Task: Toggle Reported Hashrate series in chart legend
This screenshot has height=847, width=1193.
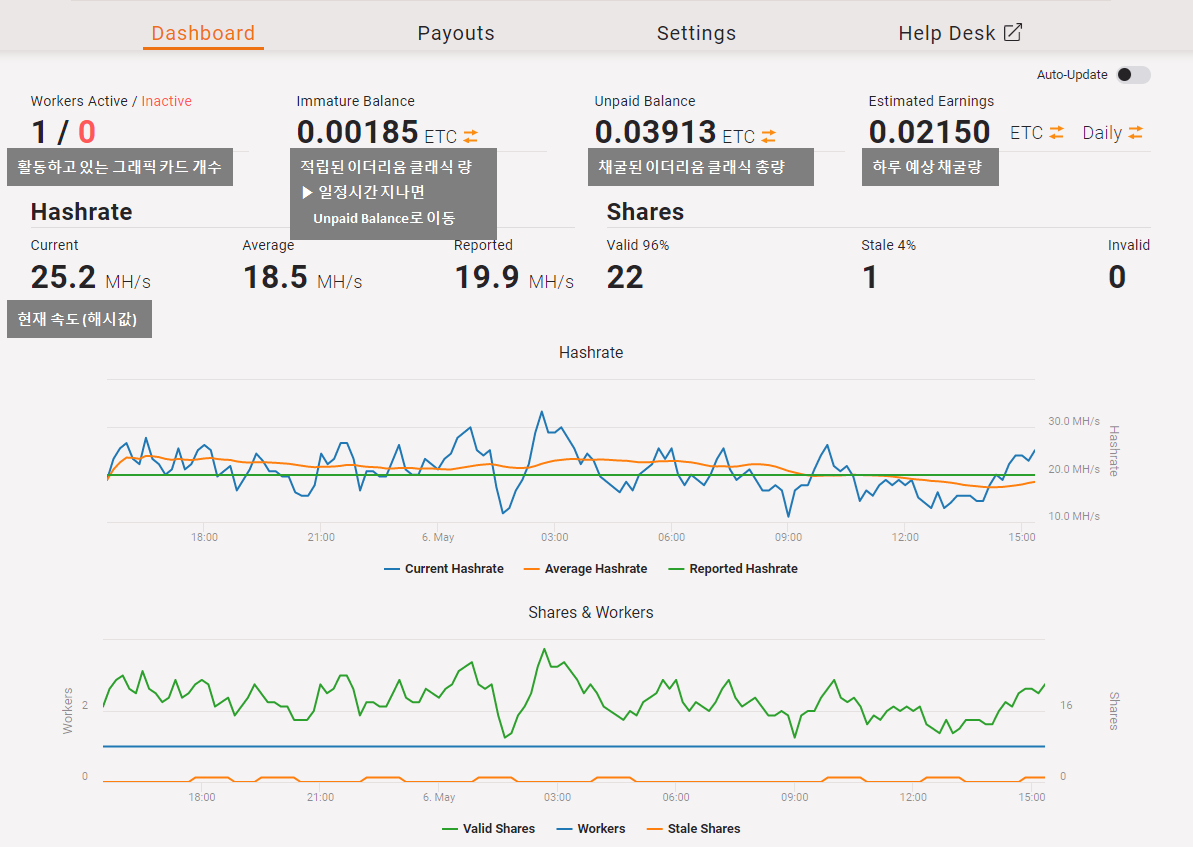Action: tap(733, 568)
